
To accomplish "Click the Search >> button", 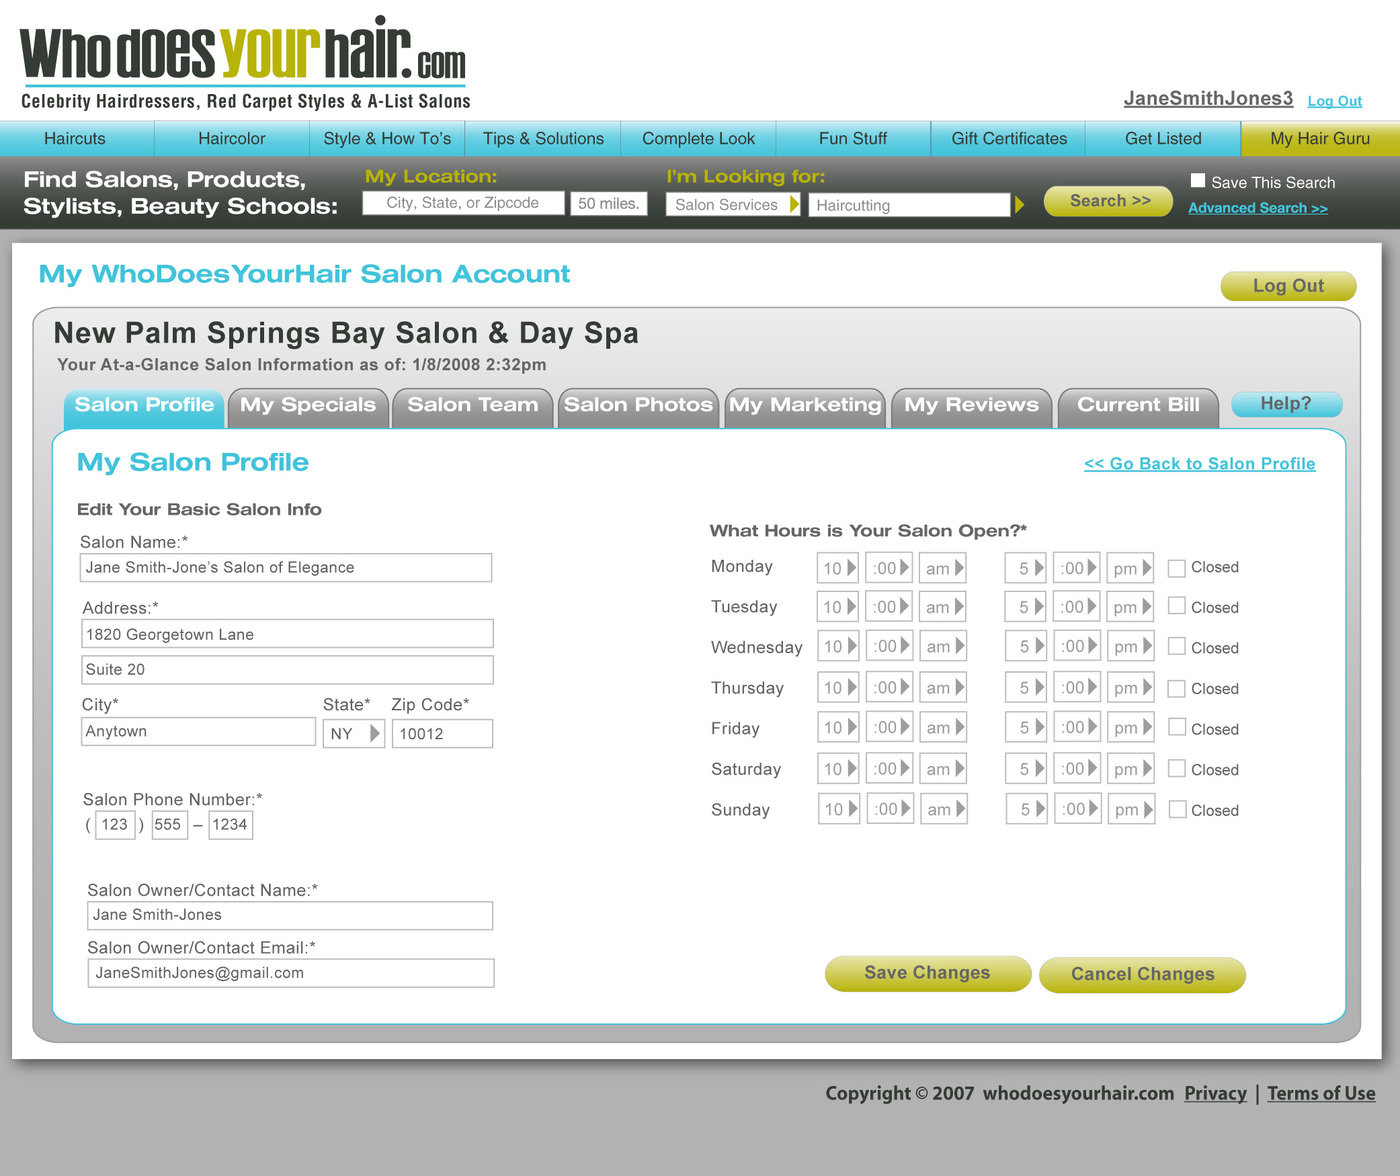I will (x=1109, y=201).
